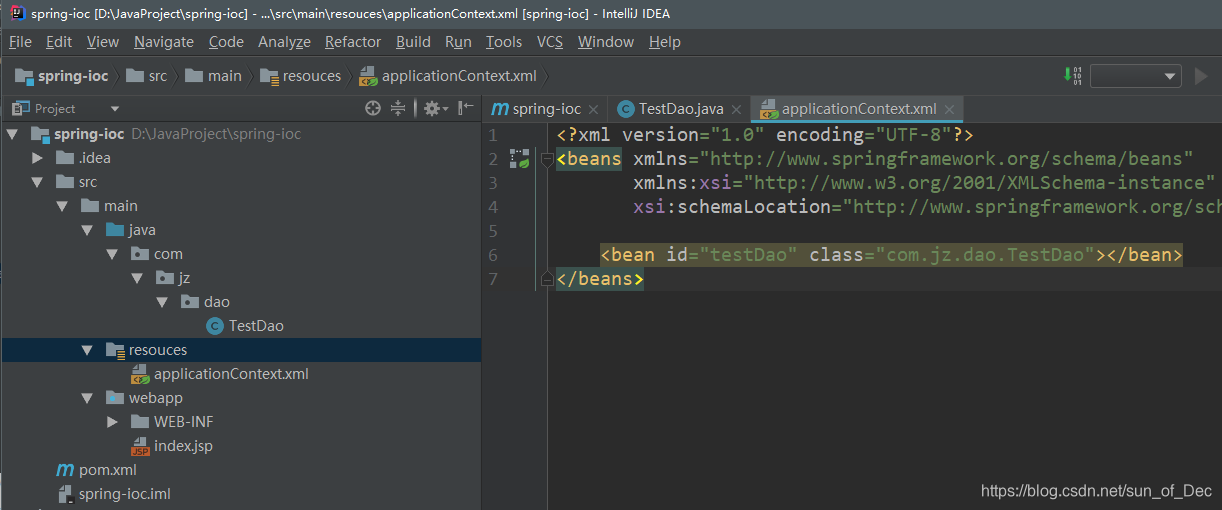
Task: Close the spring-ioc editor tab
Action: (x=593, y=110)
